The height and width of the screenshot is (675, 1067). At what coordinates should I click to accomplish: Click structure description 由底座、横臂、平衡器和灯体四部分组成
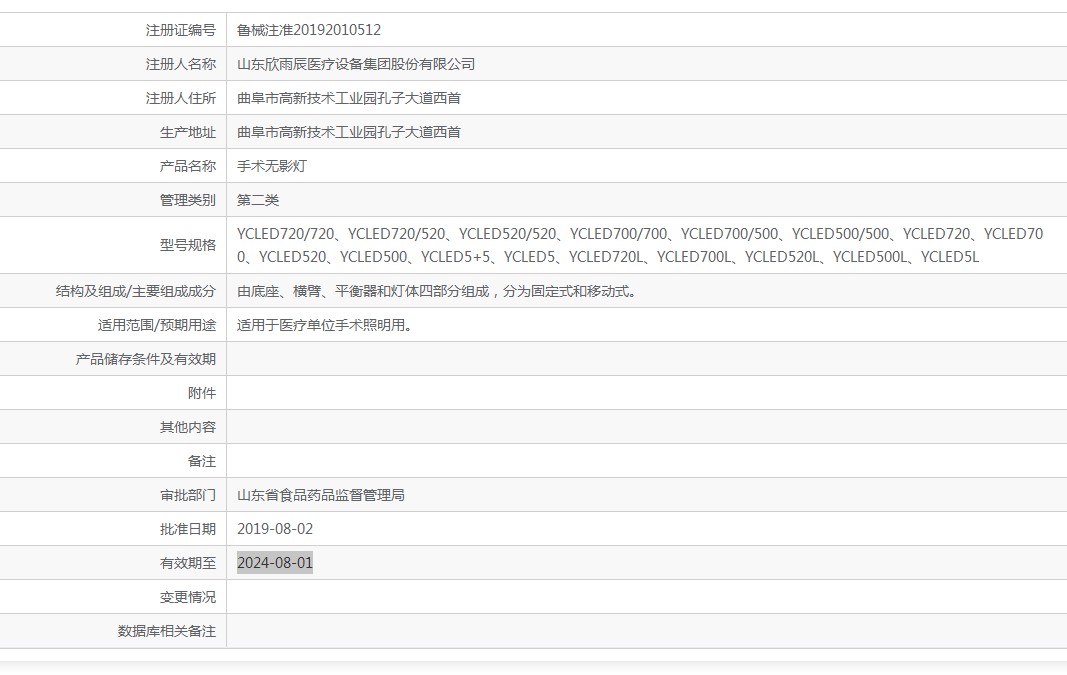click(x=363, y=291)
